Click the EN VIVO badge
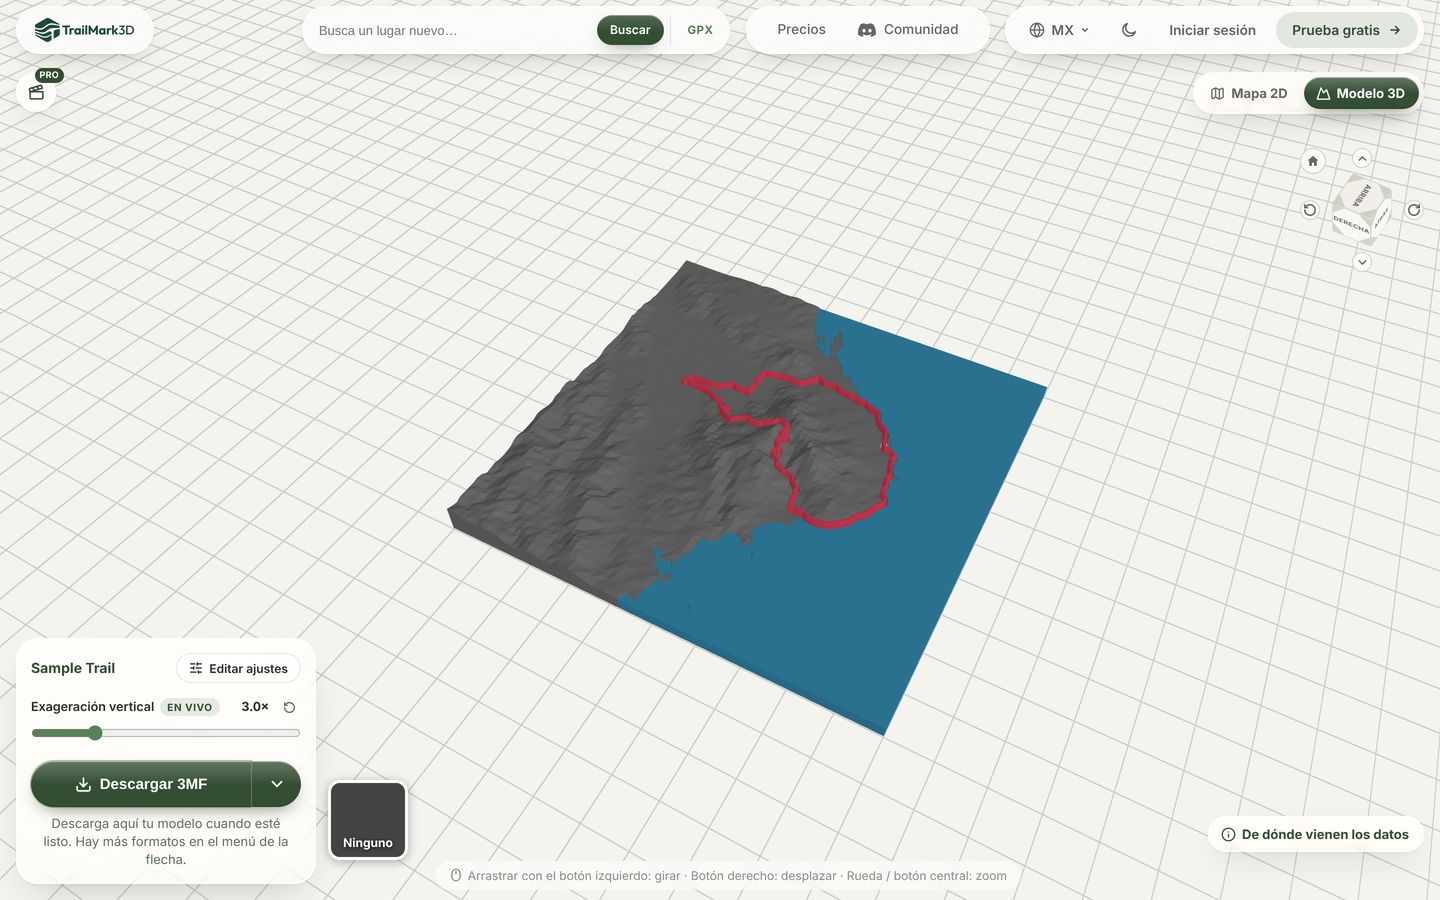The width and height of the screenshot is (1440, 900). pos(190,707)
